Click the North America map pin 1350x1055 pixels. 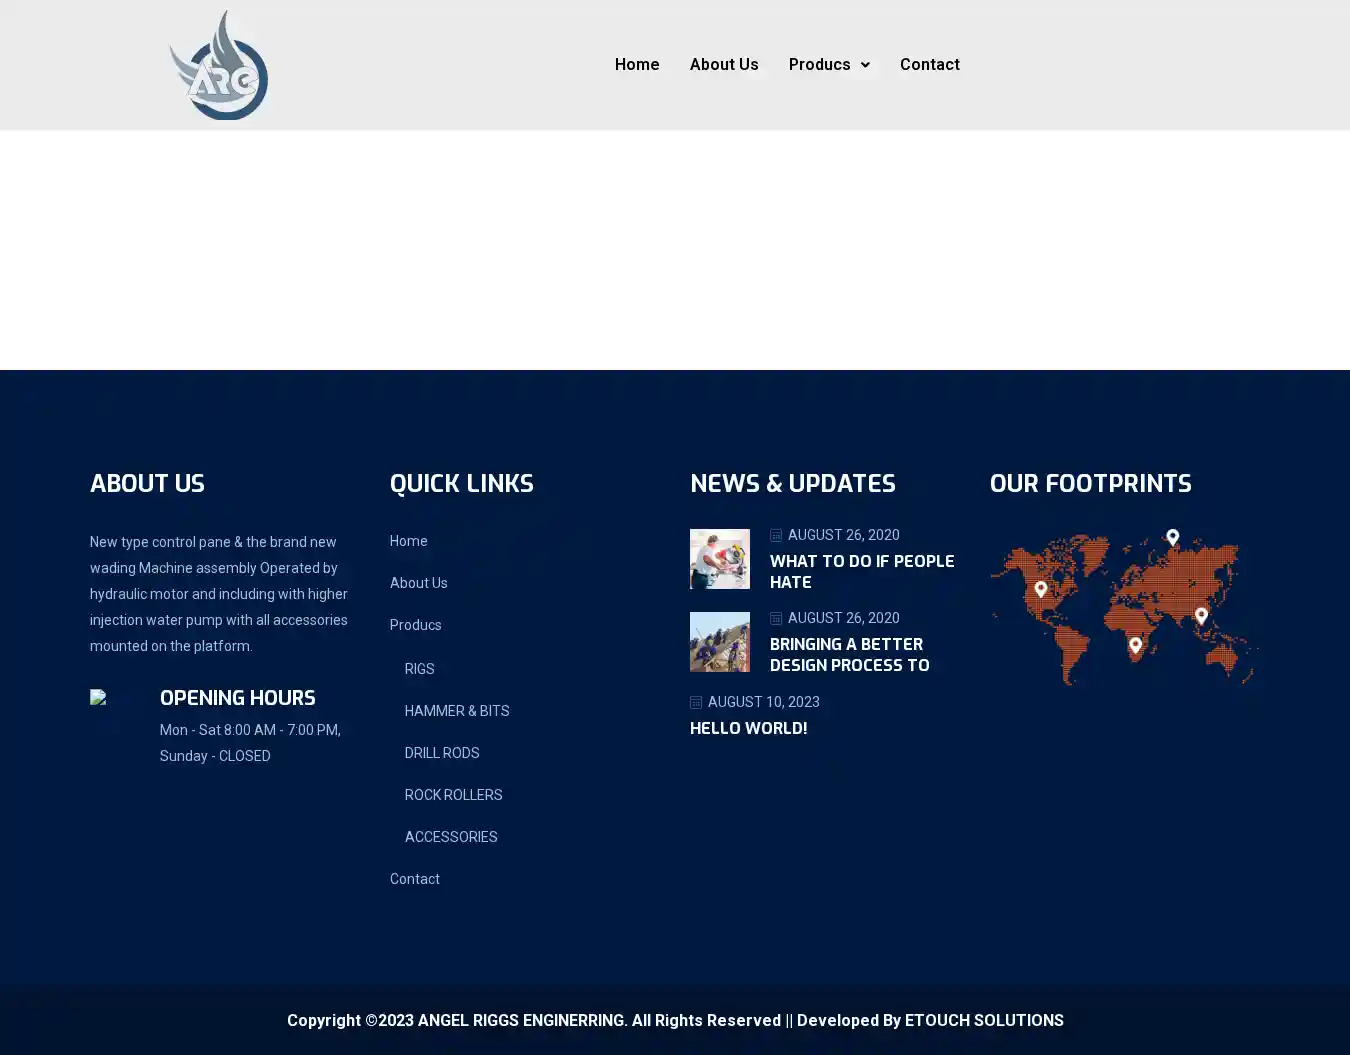pyautogui.click(x=1041, y=589)
